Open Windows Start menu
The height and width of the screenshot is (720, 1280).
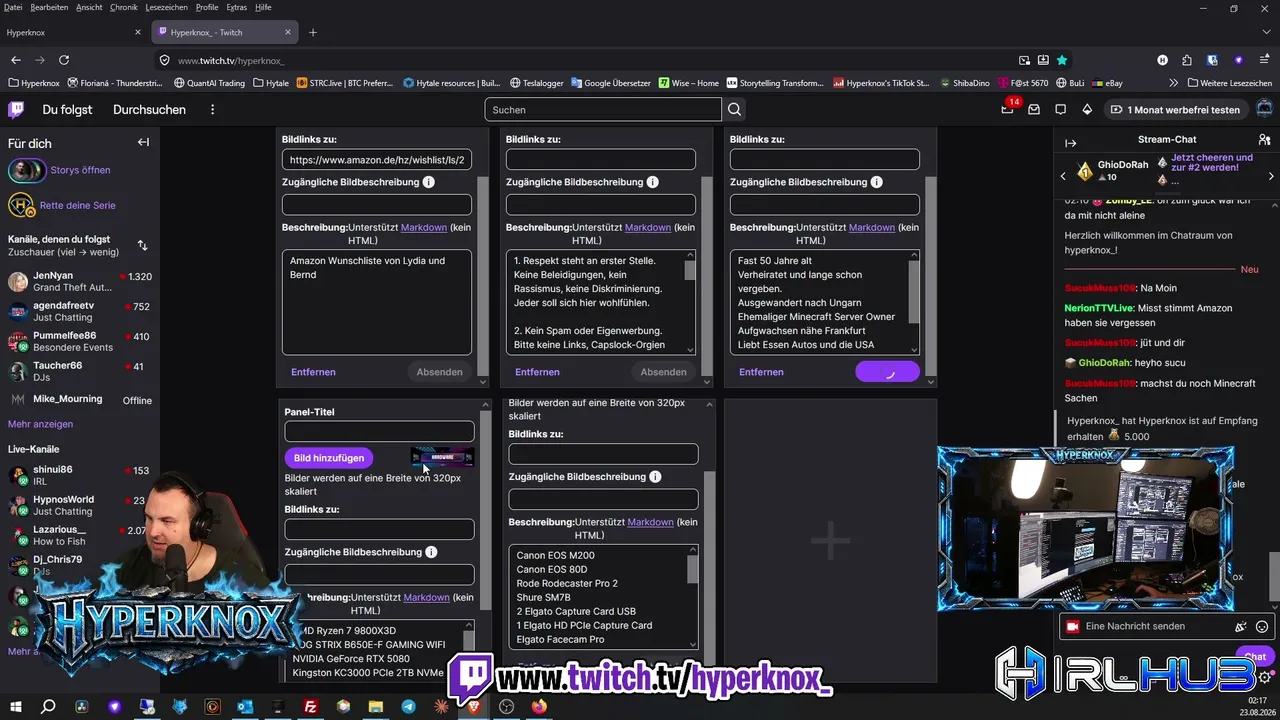(16, 707)
